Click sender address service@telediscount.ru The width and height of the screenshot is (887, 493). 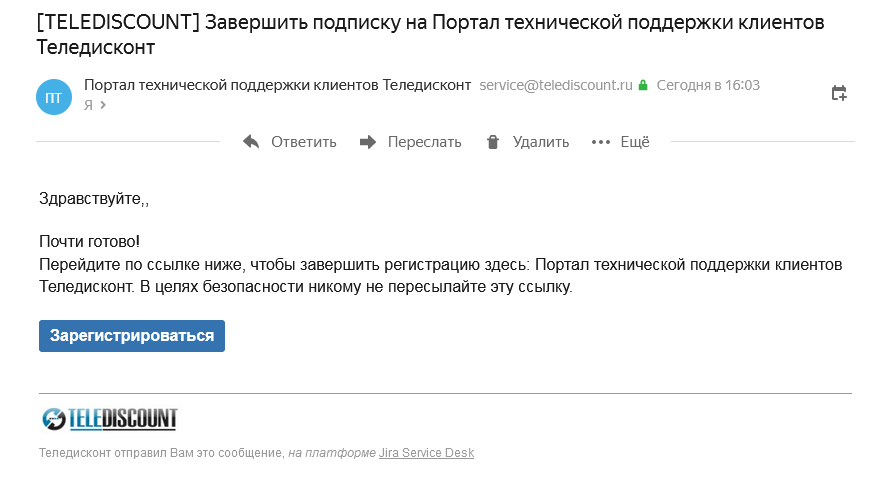click(x=556, y=85)
